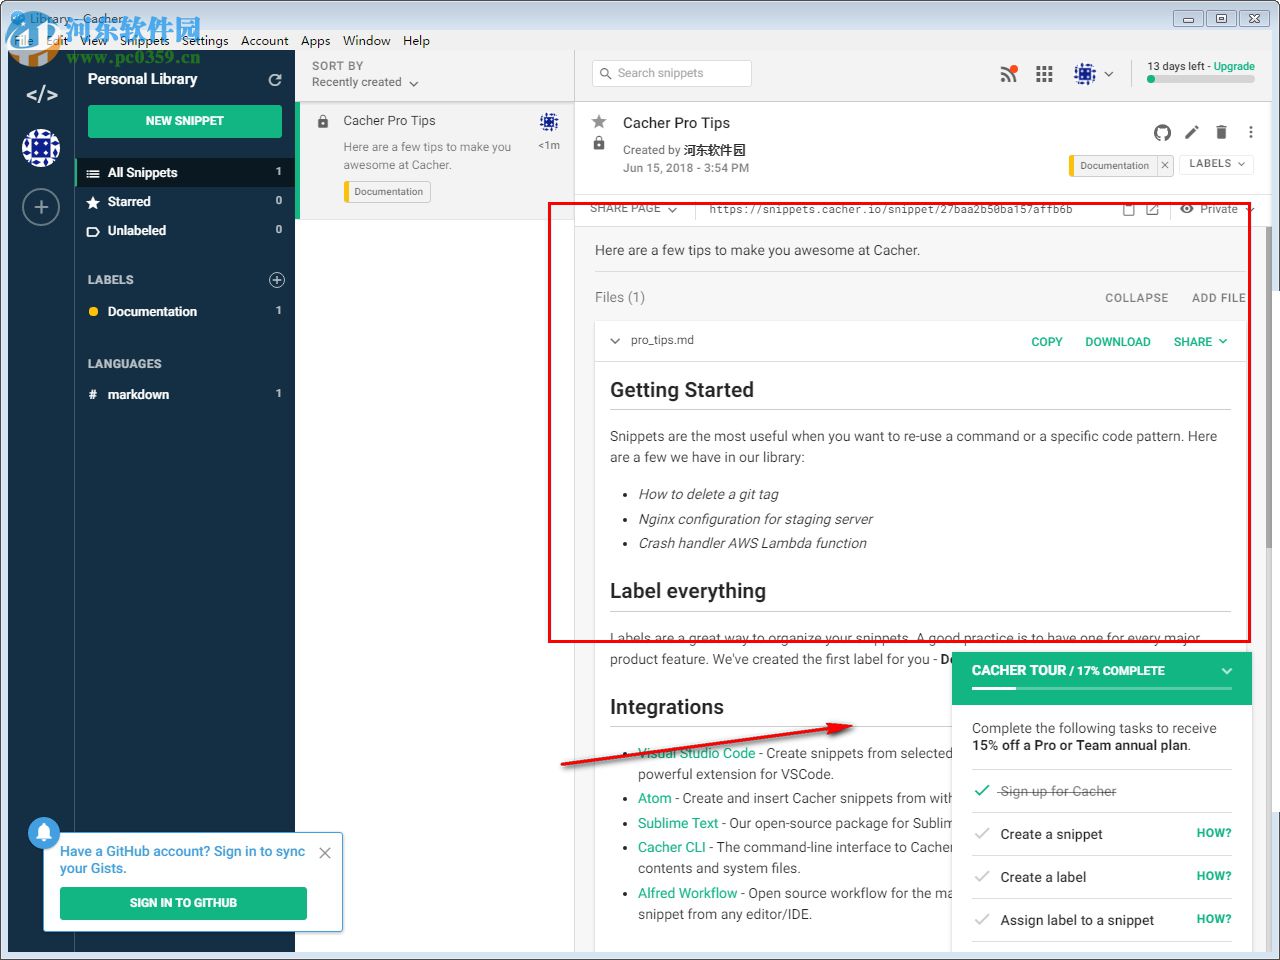Screen dimensions: 1280x960
Task: Remove the Documentation label tag
Action: [1165, 165]
